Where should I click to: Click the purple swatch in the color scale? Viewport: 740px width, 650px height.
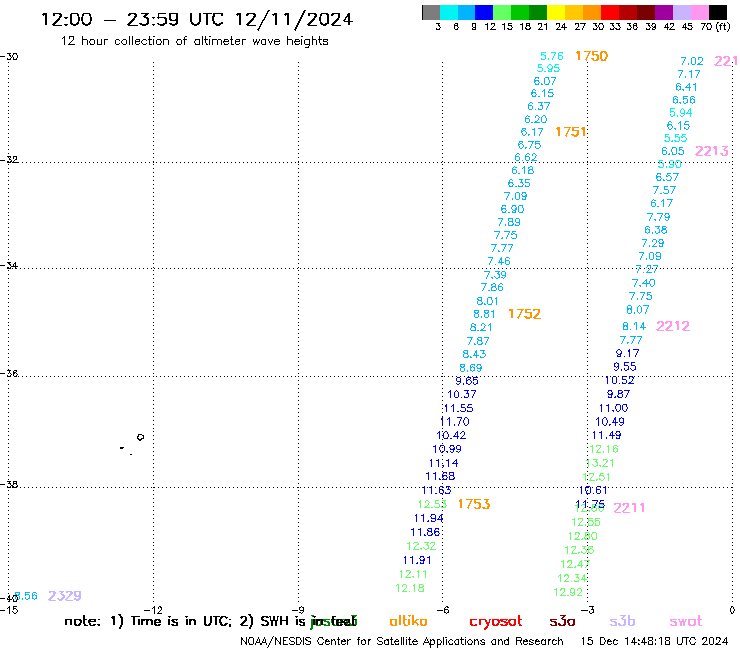(664, 12)
